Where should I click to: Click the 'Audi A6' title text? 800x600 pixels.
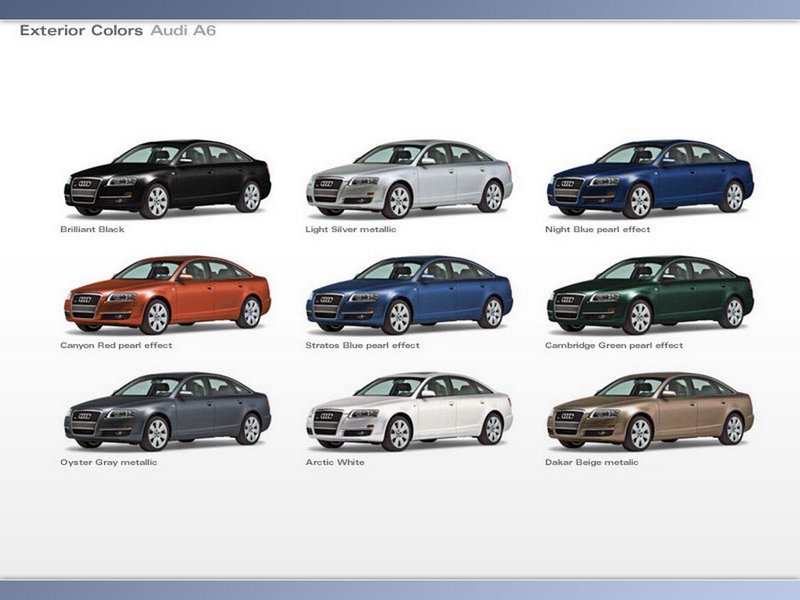point(183,31)
